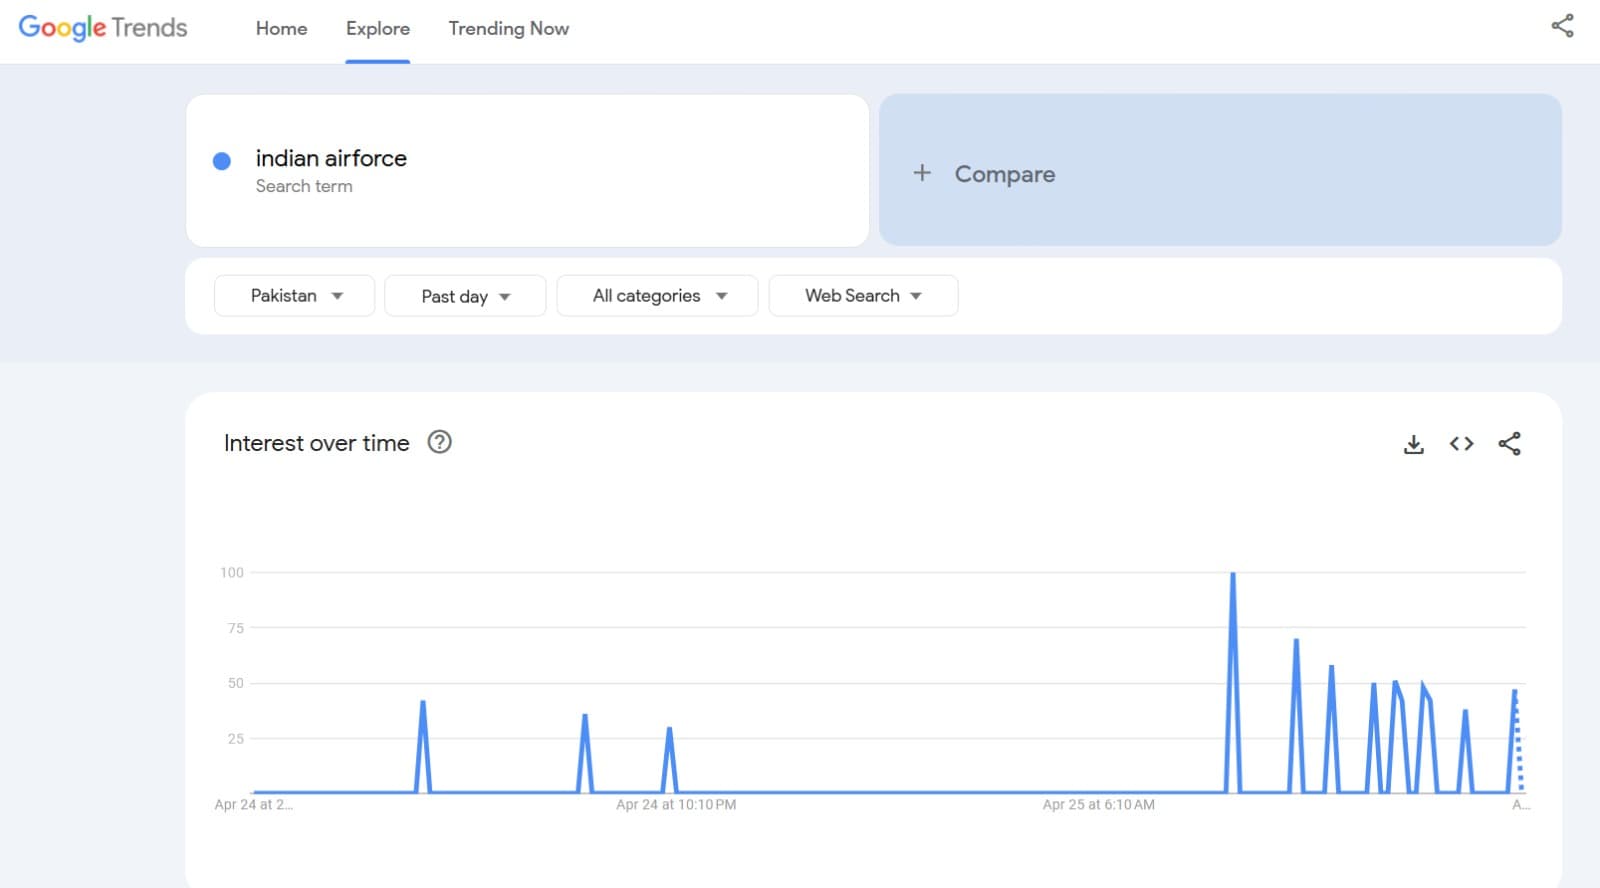
Task: Go to the Home tab
Action: tap(281, 29)
